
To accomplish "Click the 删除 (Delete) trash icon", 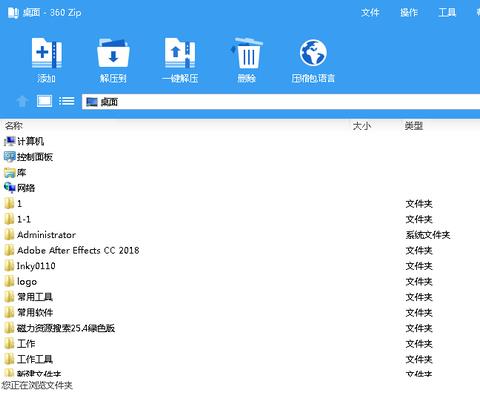I will [247, 53].
